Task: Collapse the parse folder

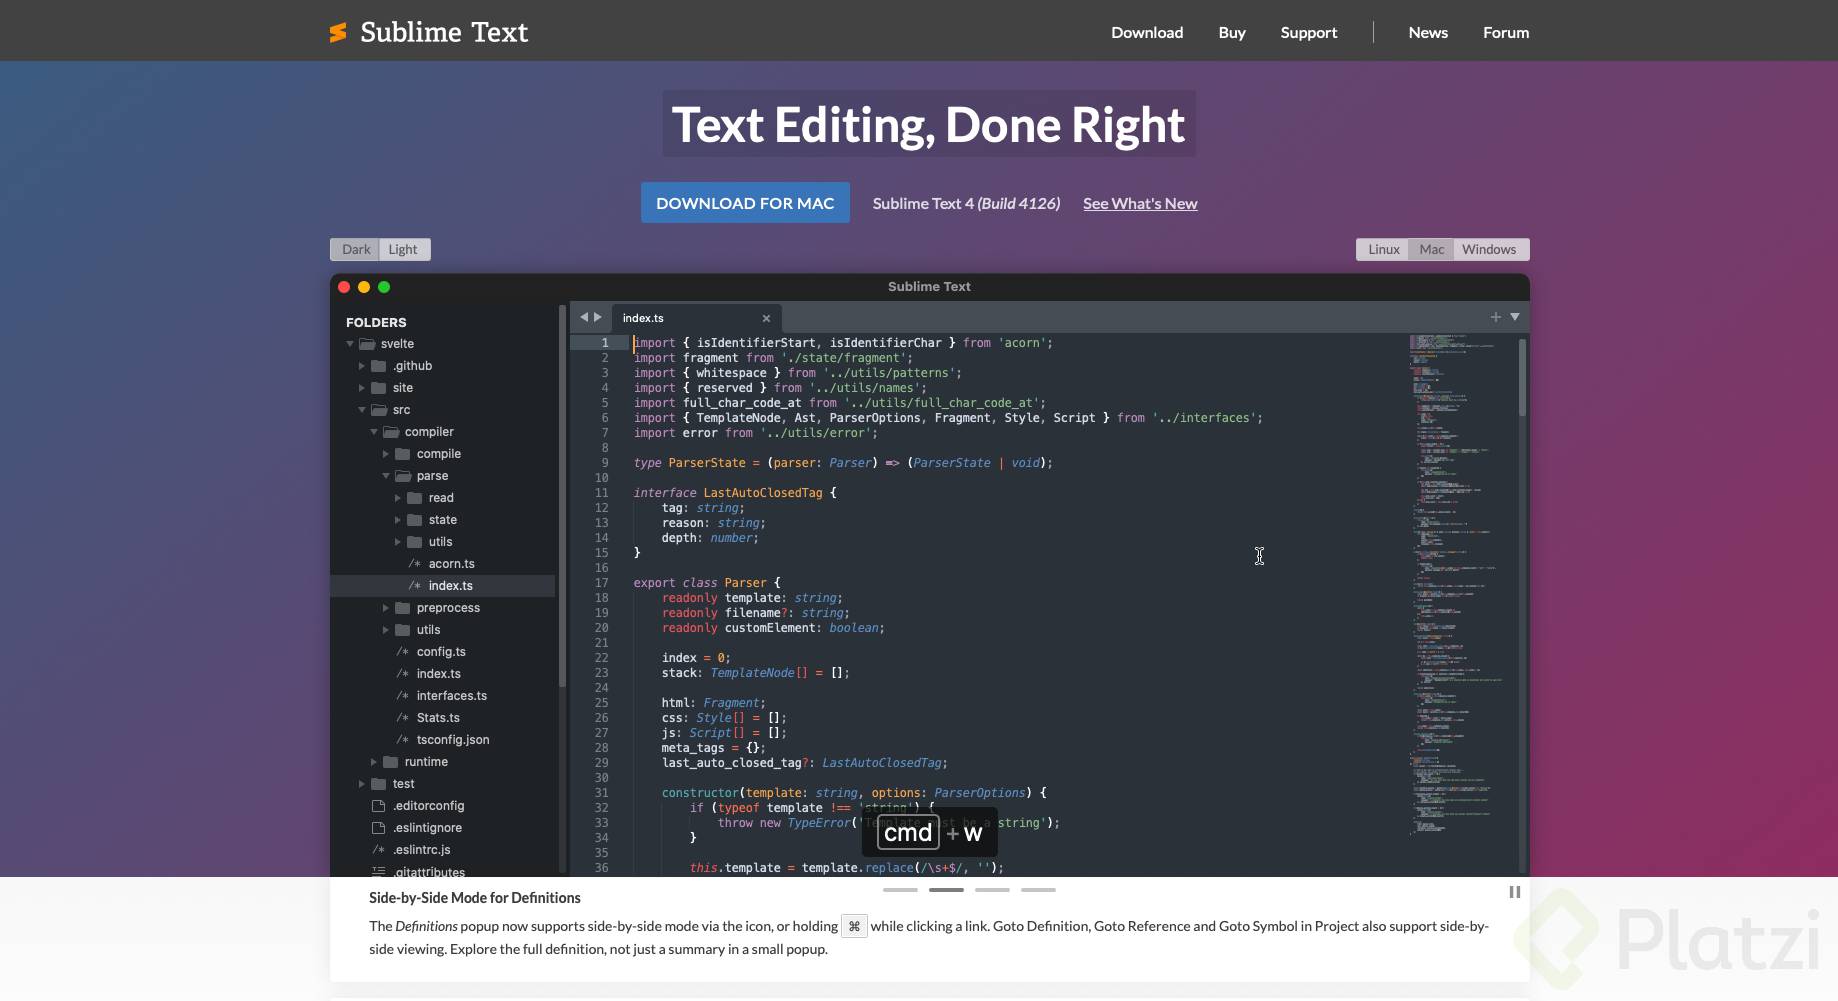Action: [x=386, y=476]
